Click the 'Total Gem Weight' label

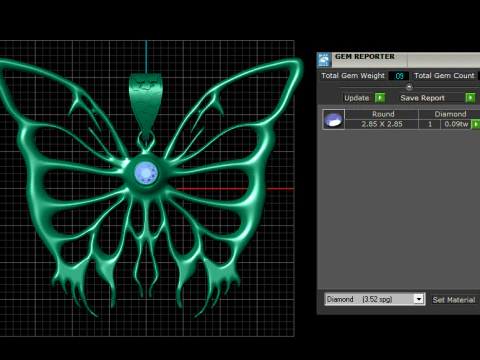tap(353, 76)
